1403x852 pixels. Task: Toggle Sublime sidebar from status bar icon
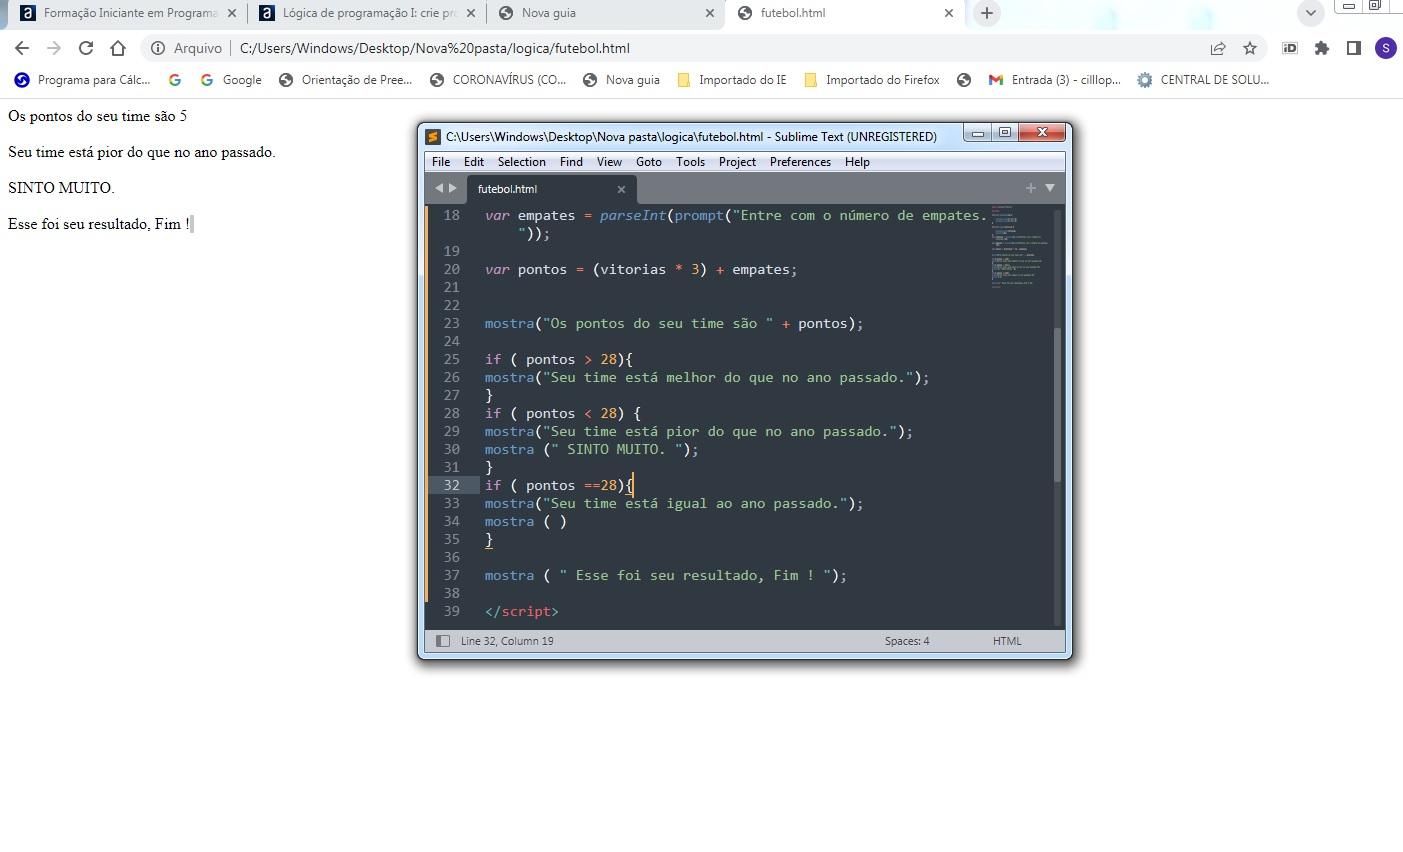click(443, 641)
